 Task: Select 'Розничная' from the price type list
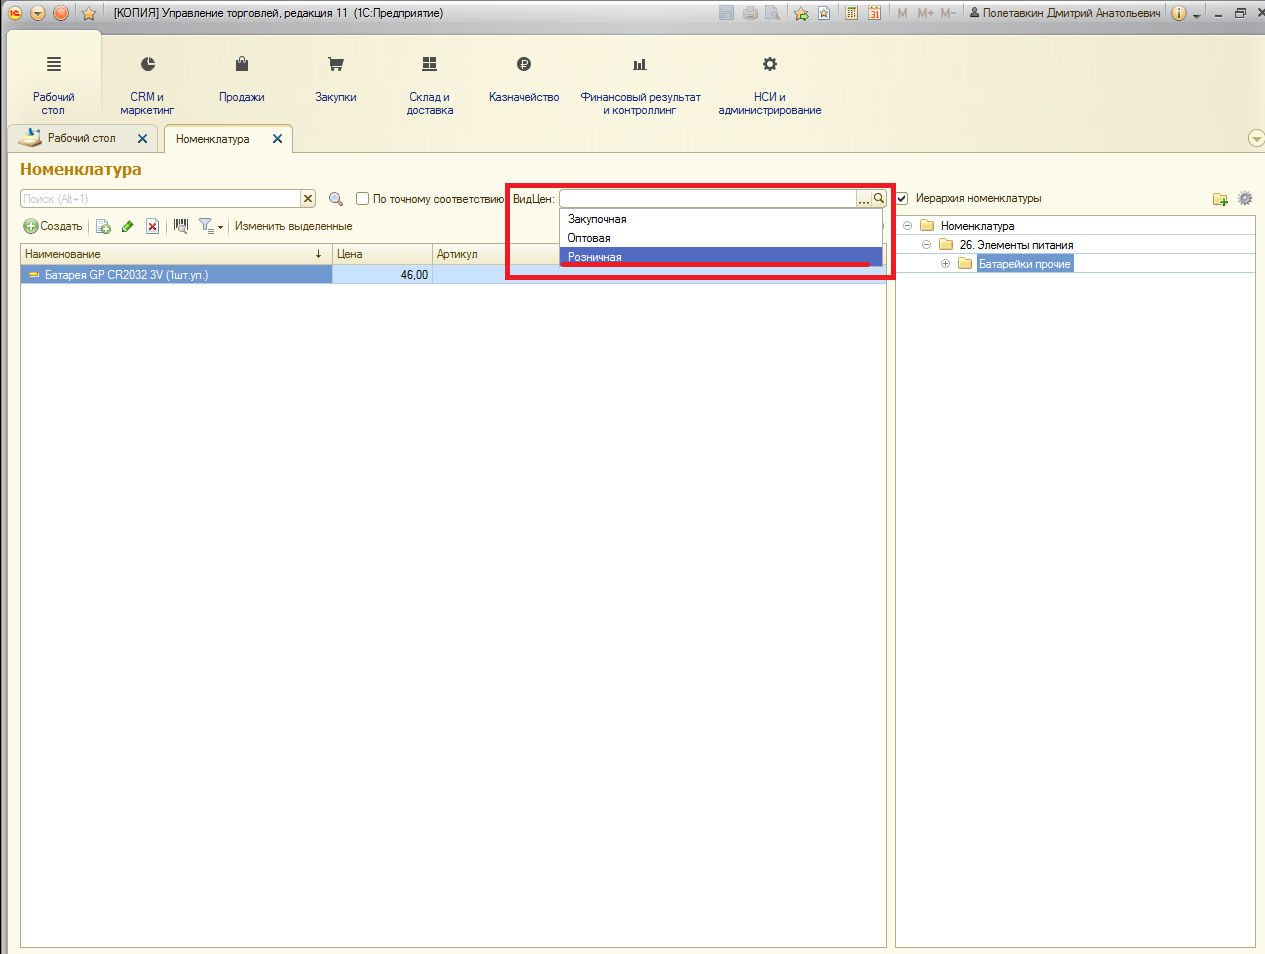click(595, 257)
